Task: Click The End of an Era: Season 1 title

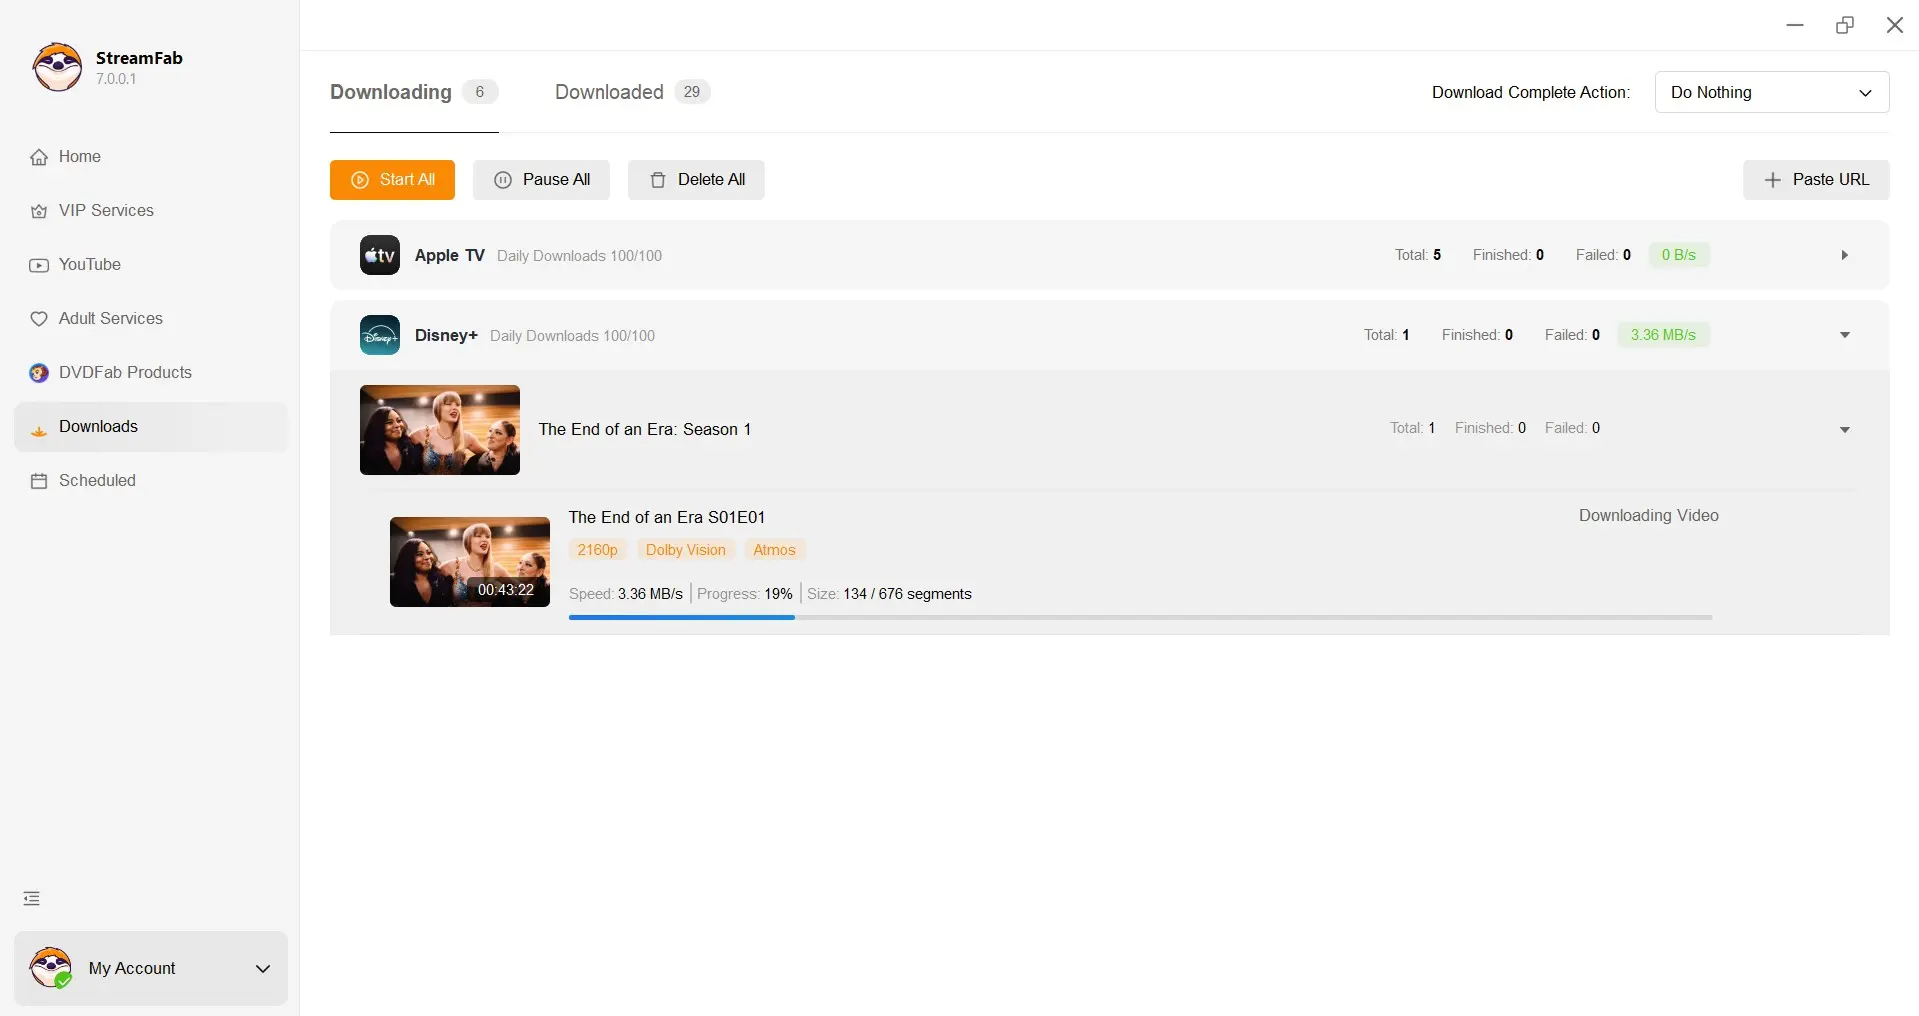Action: point(645,429)
